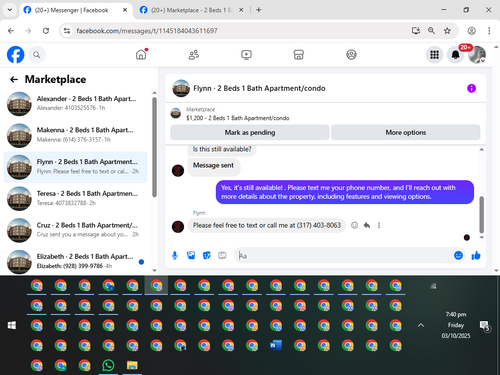Open More options for listing
Viewport: 500px width, 375px height.
click(x=406, y=132)
